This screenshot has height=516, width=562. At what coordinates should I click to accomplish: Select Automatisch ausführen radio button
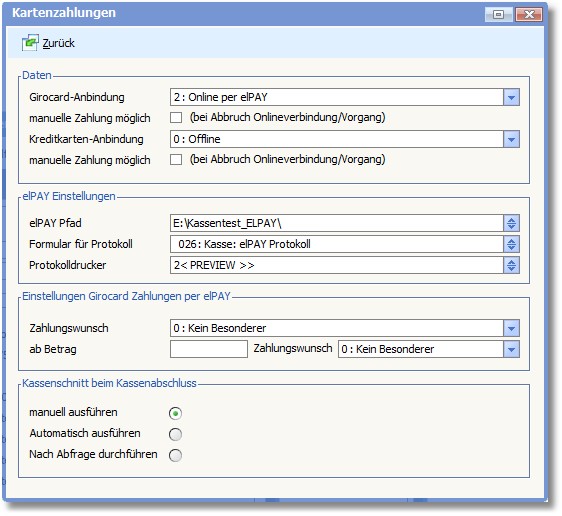(x=175, y=434)
